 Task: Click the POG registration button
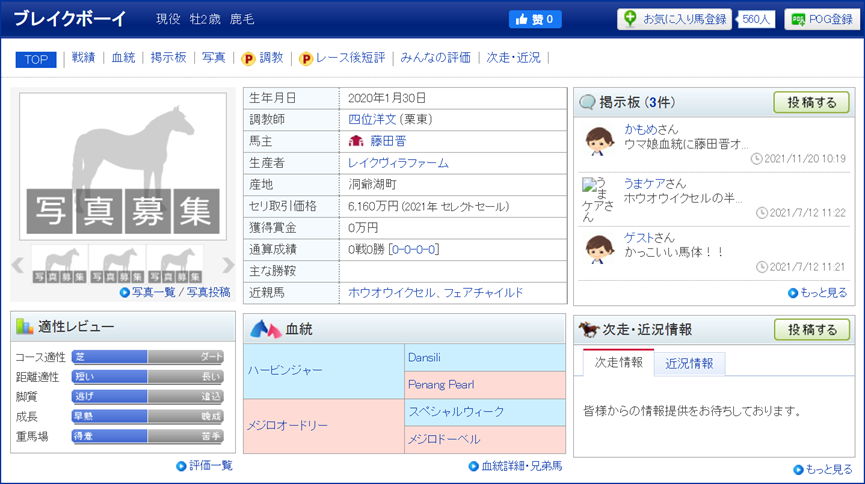click(822, 19)
